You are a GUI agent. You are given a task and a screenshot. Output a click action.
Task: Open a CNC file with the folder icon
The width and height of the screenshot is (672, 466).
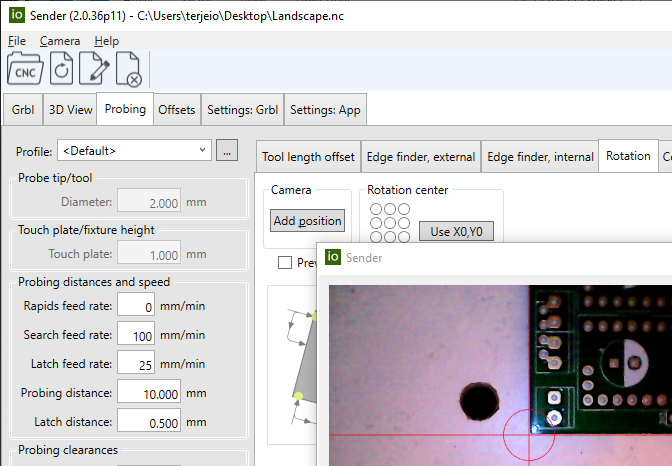click(25, 69)
